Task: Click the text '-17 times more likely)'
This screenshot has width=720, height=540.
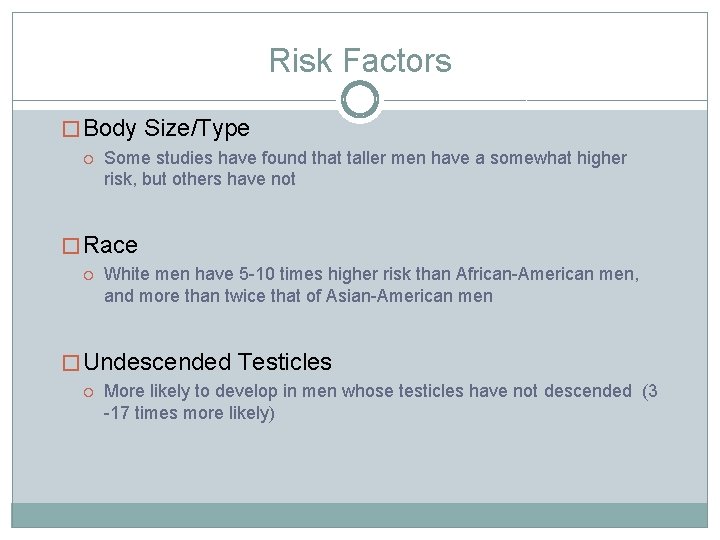Action: (x=189, y=413)
